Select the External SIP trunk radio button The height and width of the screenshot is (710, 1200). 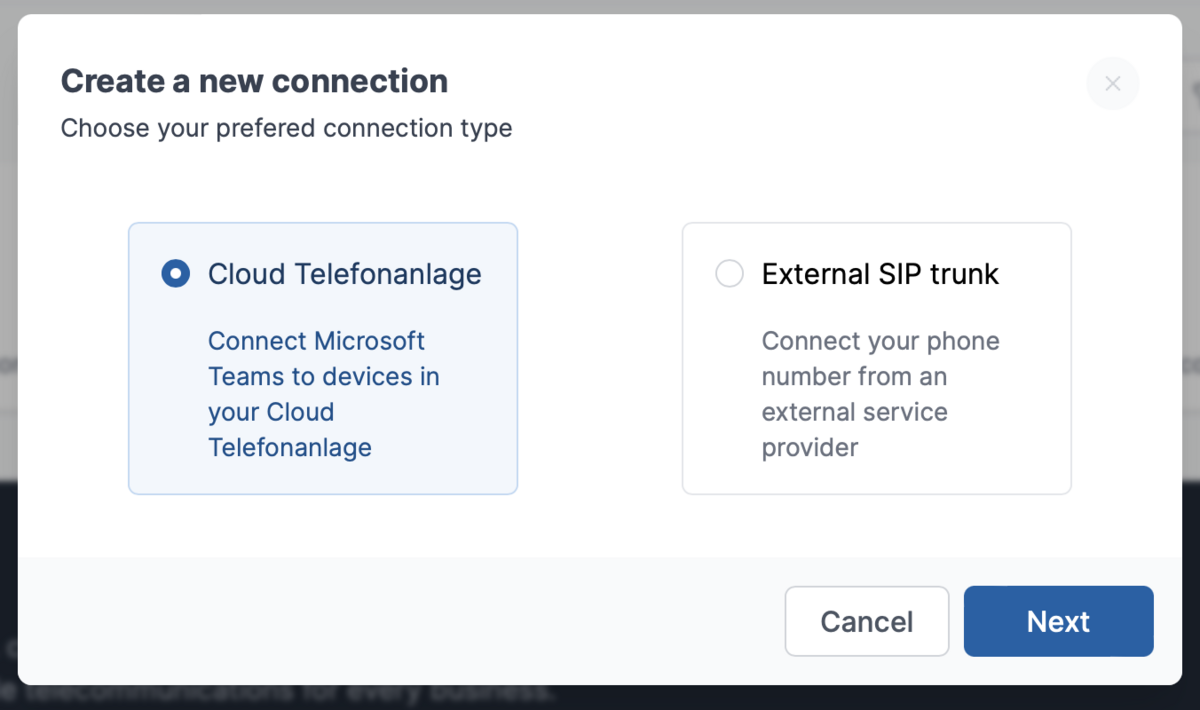pyautogui.click(x=730, y=274)
